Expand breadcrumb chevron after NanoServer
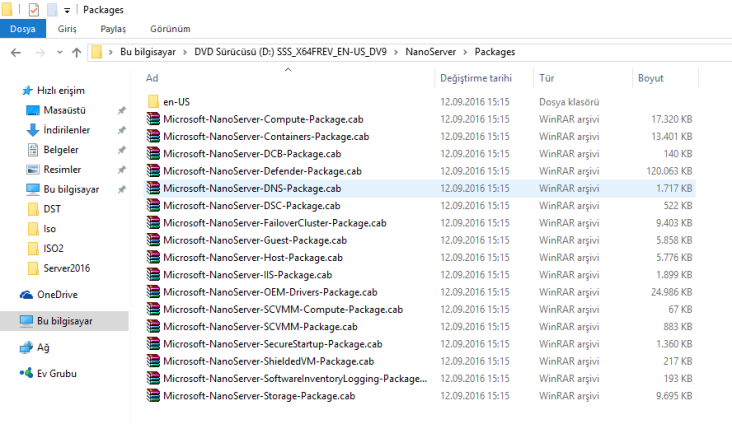 466,52
